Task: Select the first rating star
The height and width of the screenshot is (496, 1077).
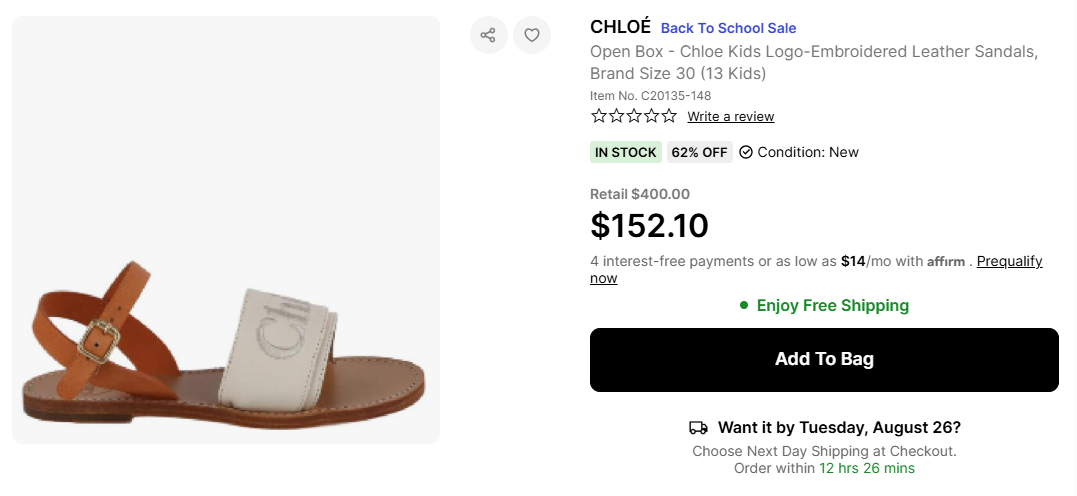Action: point(599,115)
